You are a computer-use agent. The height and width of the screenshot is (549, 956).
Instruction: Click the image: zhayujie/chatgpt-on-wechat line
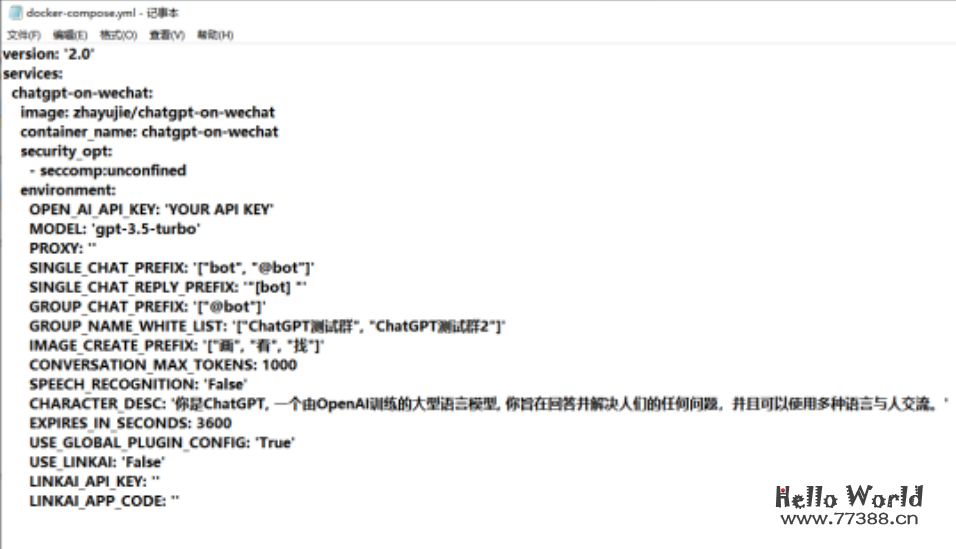click(147, 112)
